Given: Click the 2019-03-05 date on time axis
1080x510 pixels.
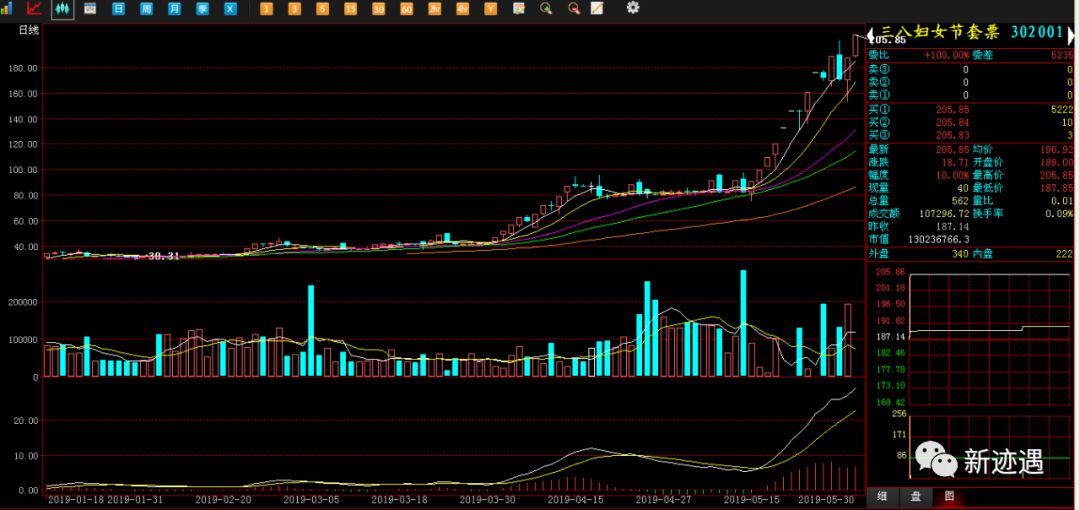Looking at the screenshot, I should click(310, 500).
